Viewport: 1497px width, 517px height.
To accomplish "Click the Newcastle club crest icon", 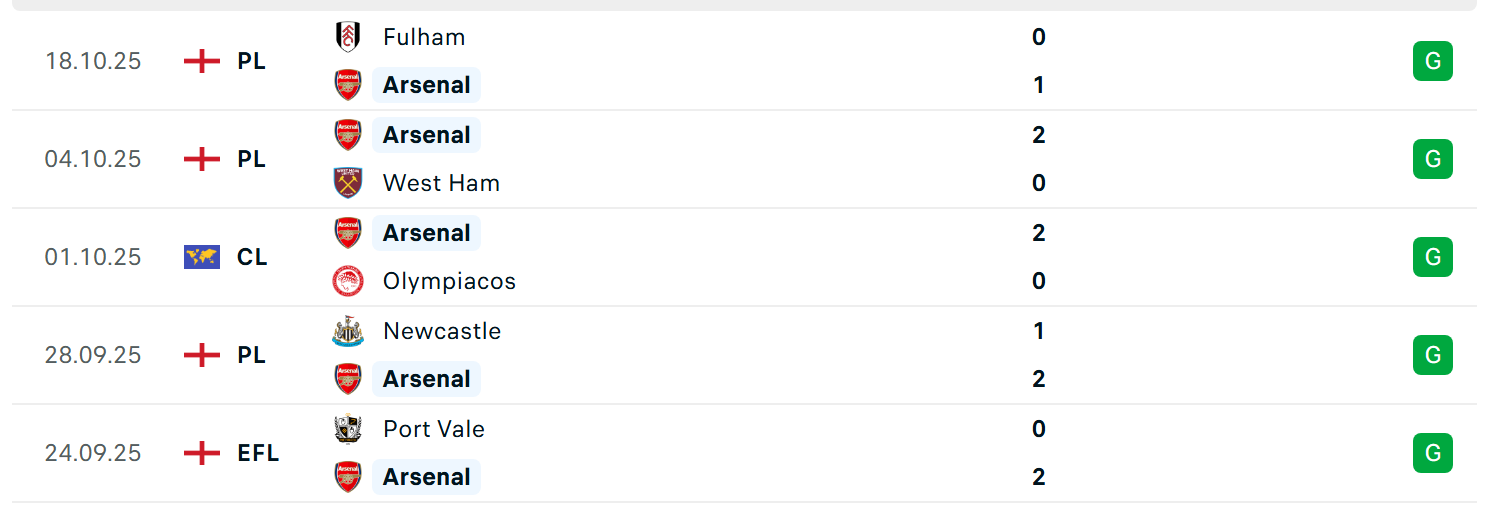I will click(347, 331).
